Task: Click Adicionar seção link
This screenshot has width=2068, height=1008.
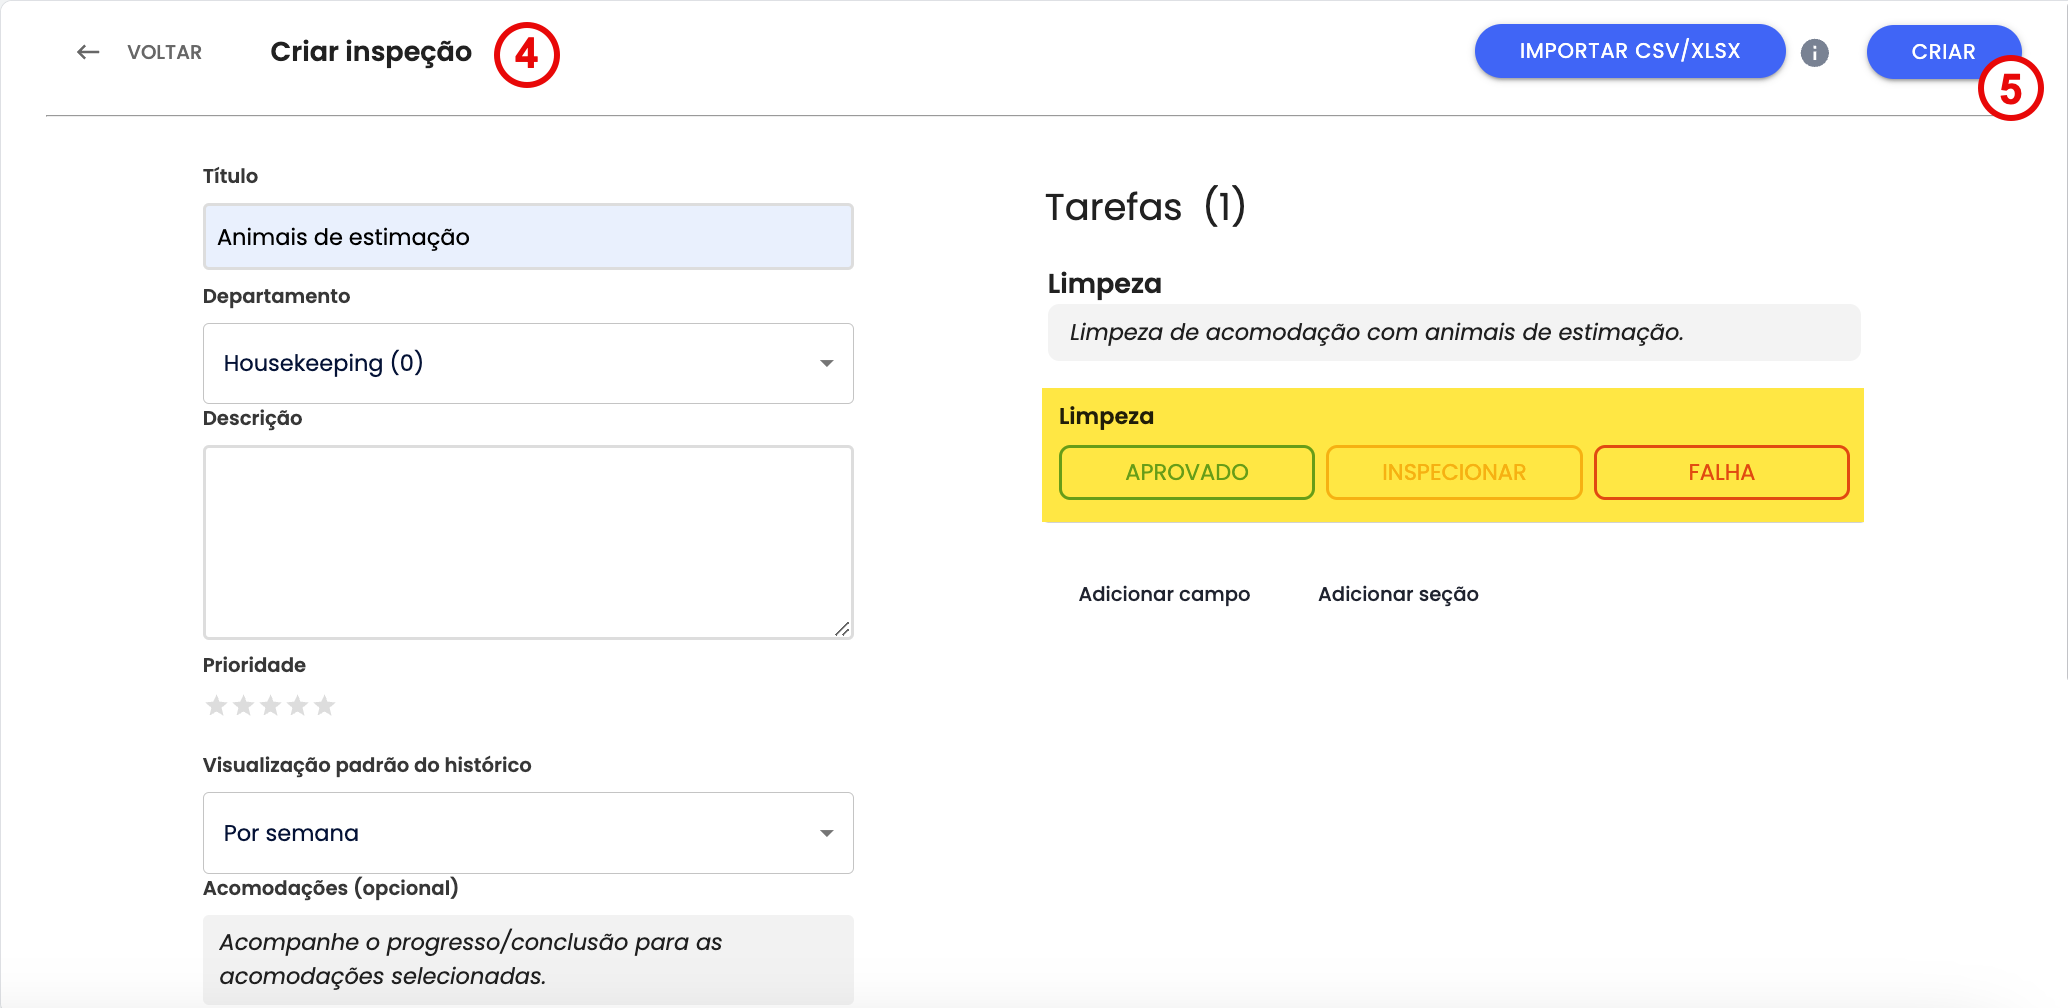Action: [1398, 594]
